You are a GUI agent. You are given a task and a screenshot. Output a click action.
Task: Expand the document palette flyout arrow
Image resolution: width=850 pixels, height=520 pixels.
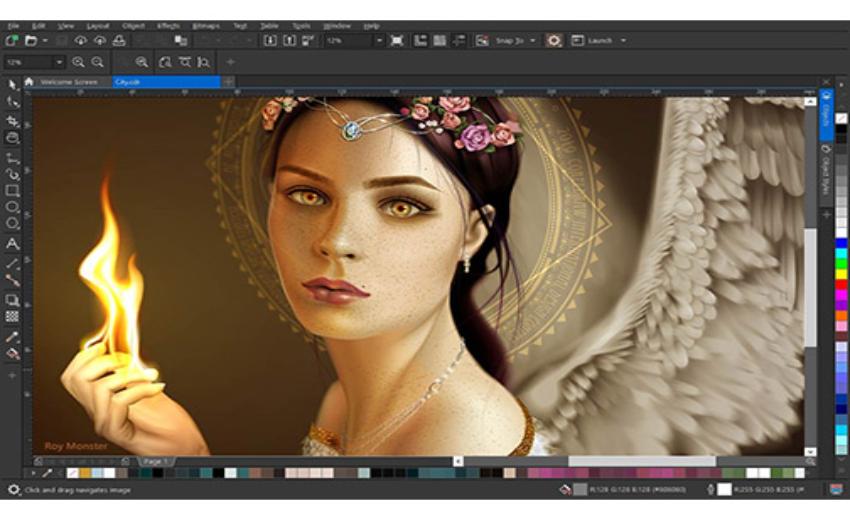(x=33, y=473)
